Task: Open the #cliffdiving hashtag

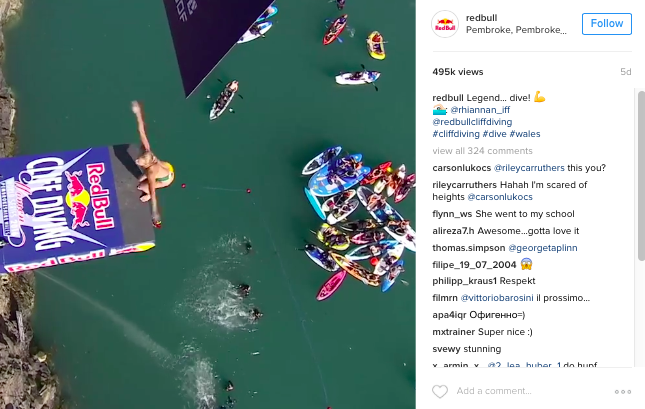Action: 456,134
